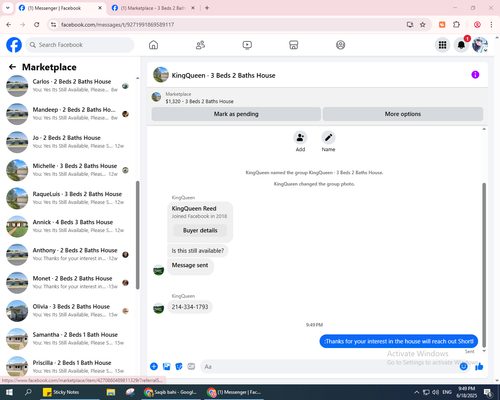The width and height of the screenshot is (500, 400).
Task: Open more actions plus icon in composer
Action: tap(154, 366)
